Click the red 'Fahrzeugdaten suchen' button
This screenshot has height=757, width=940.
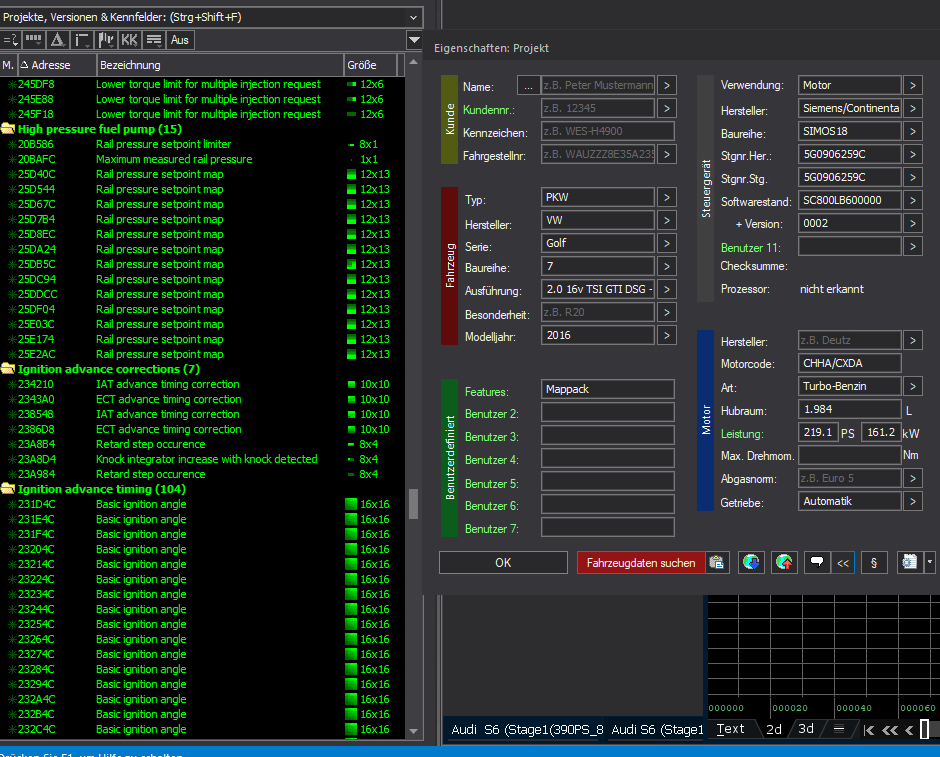pyautogui.click(x=641, y=563)
